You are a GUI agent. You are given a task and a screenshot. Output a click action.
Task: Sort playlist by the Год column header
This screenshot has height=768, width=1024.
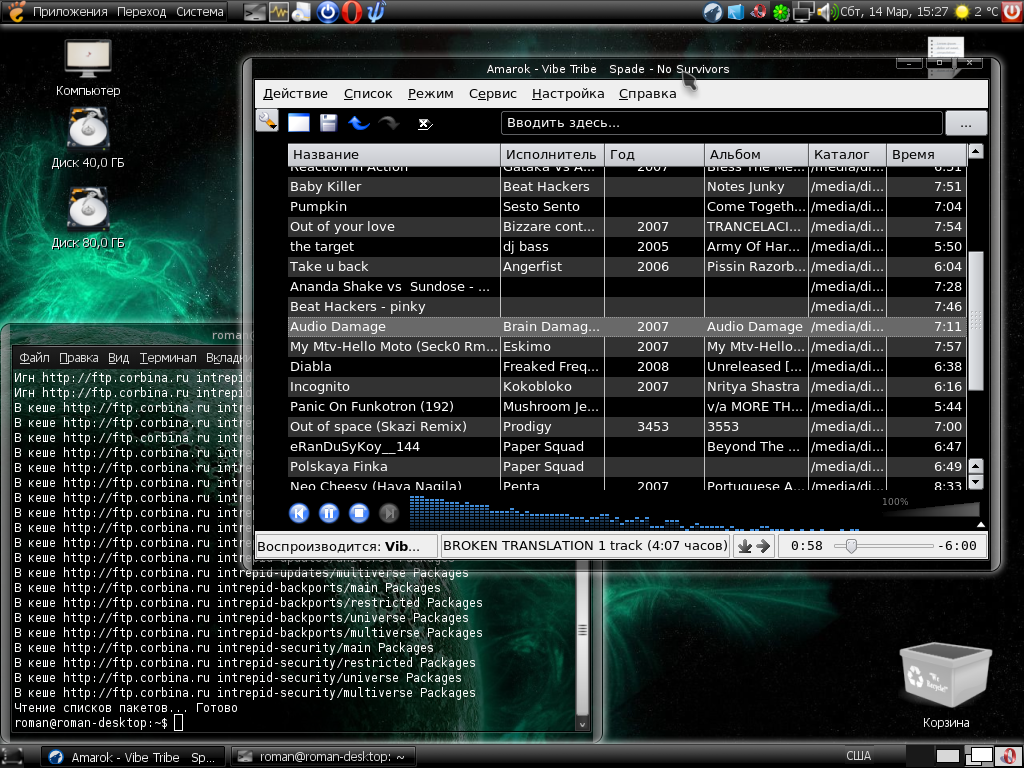click(654, 155)
